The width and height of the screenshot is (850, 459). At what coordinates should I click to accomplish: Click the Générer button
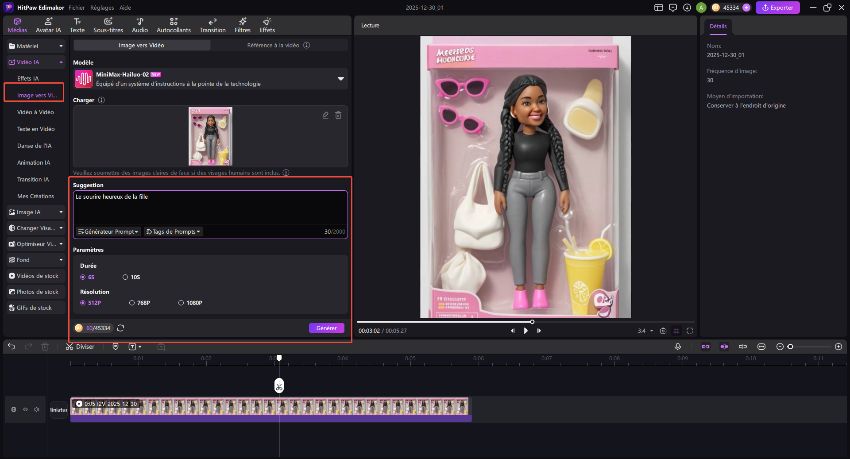[326, 327]
